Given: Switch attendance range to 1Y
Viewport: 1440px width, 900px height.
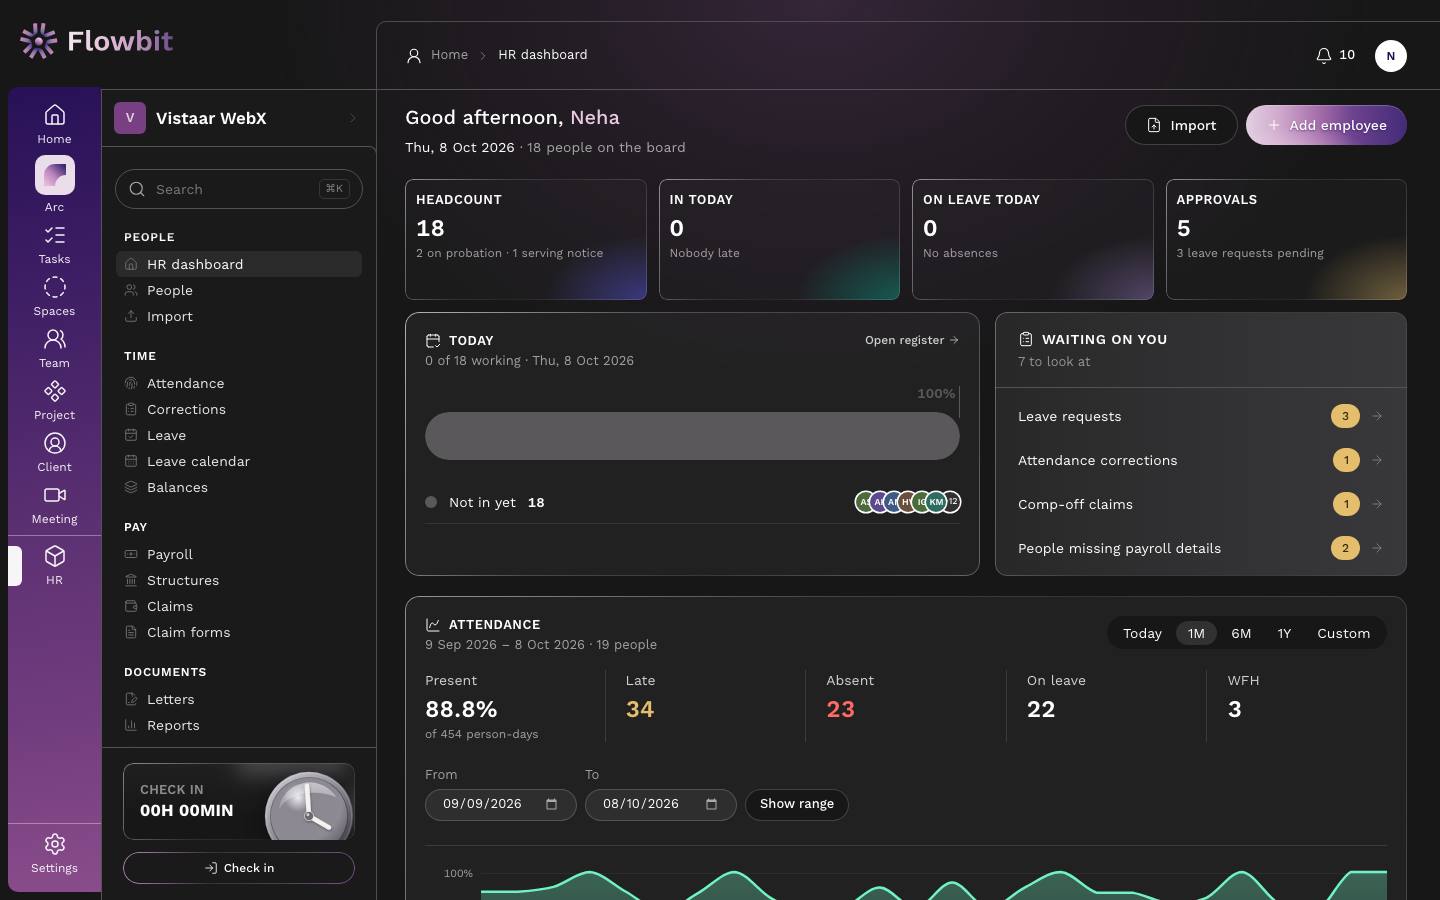Looking at the screenshot, I should pyautogui.click(x=1284, y=633).
